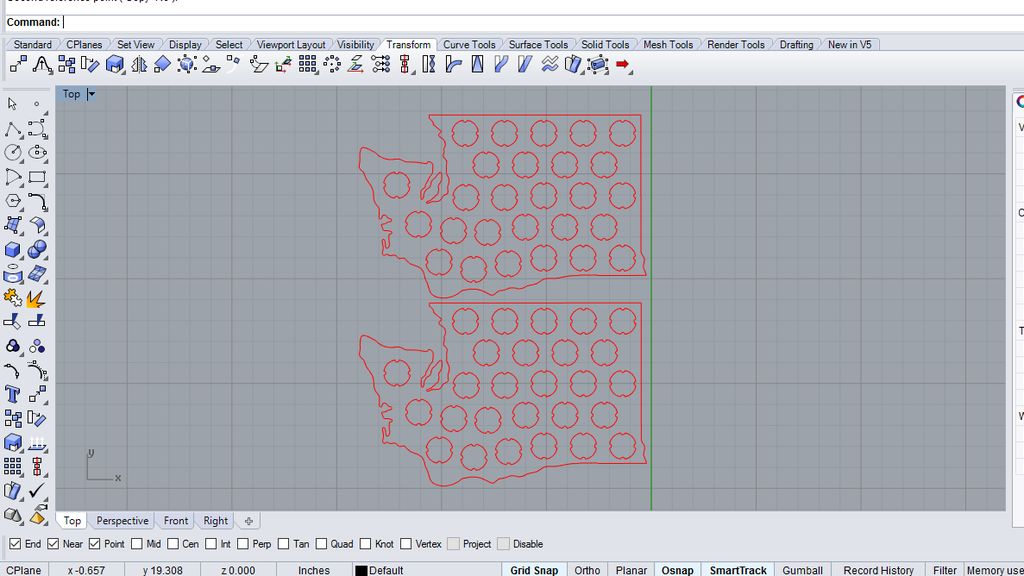Choose the Single Point tool
The height and width of the screenshot is (576, 1024).
pos(37,104)
